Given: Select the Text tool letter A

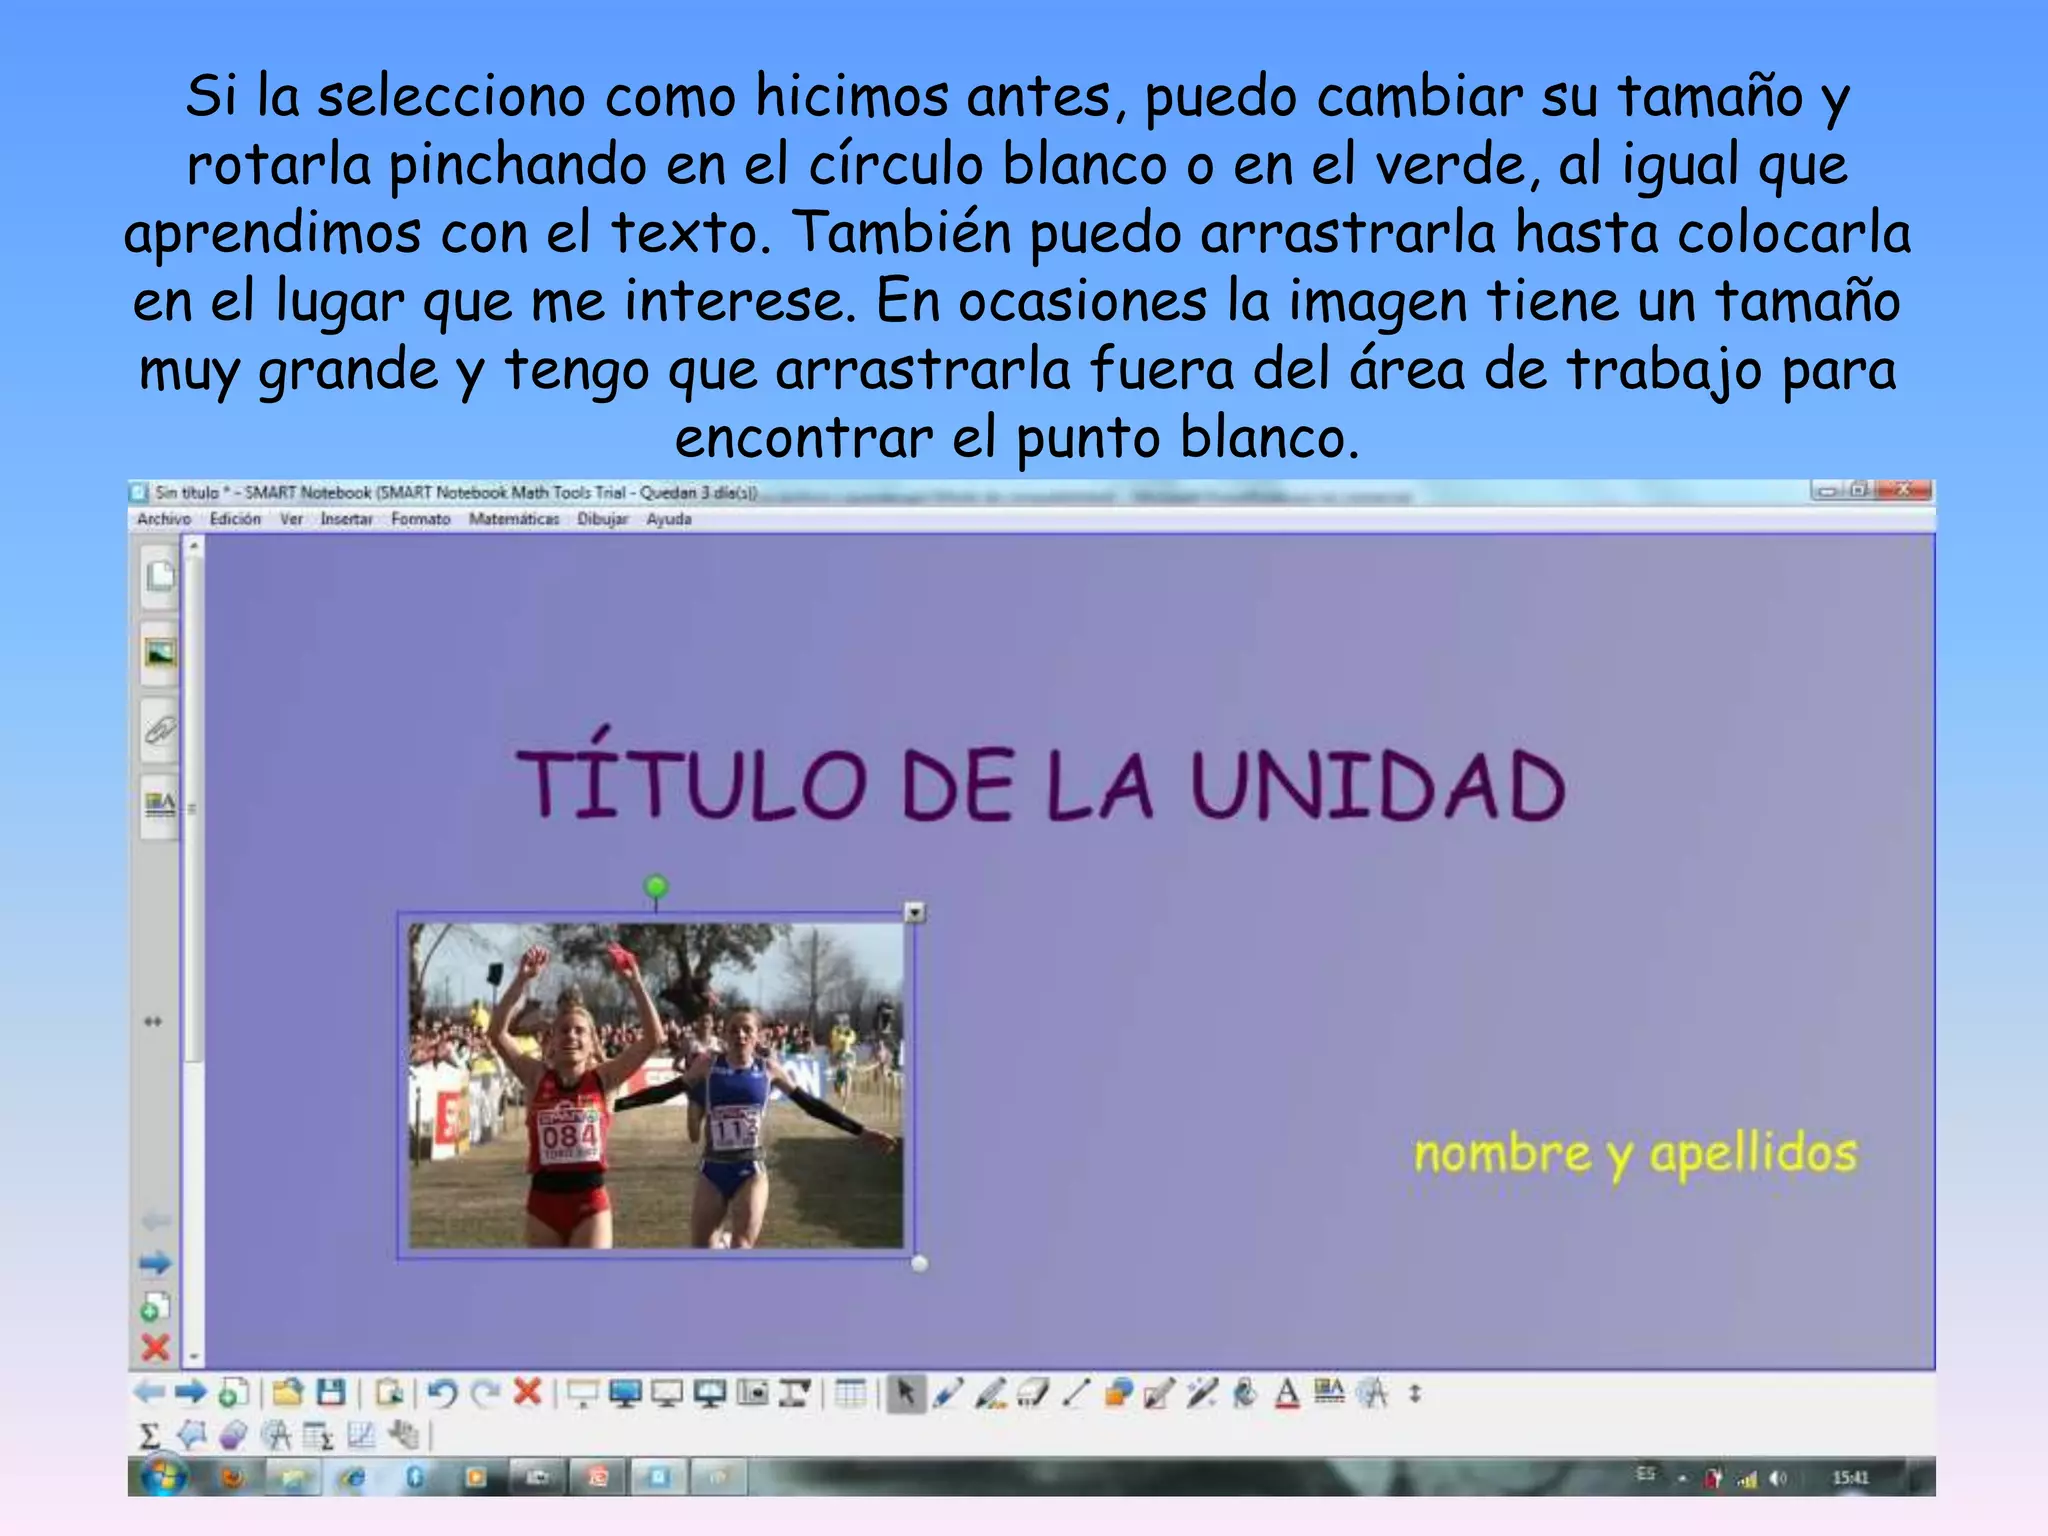Looking at the screenshot, I should click(x=1288, y=1393).
